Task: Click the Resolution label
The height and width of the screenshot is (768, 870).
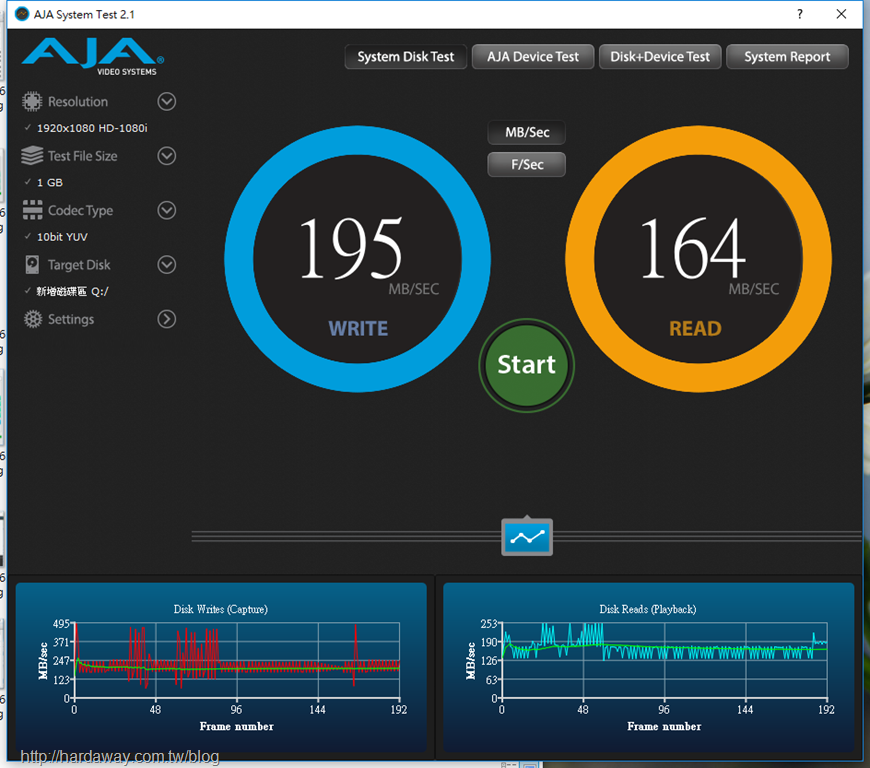Action: (x=78, y=102)
